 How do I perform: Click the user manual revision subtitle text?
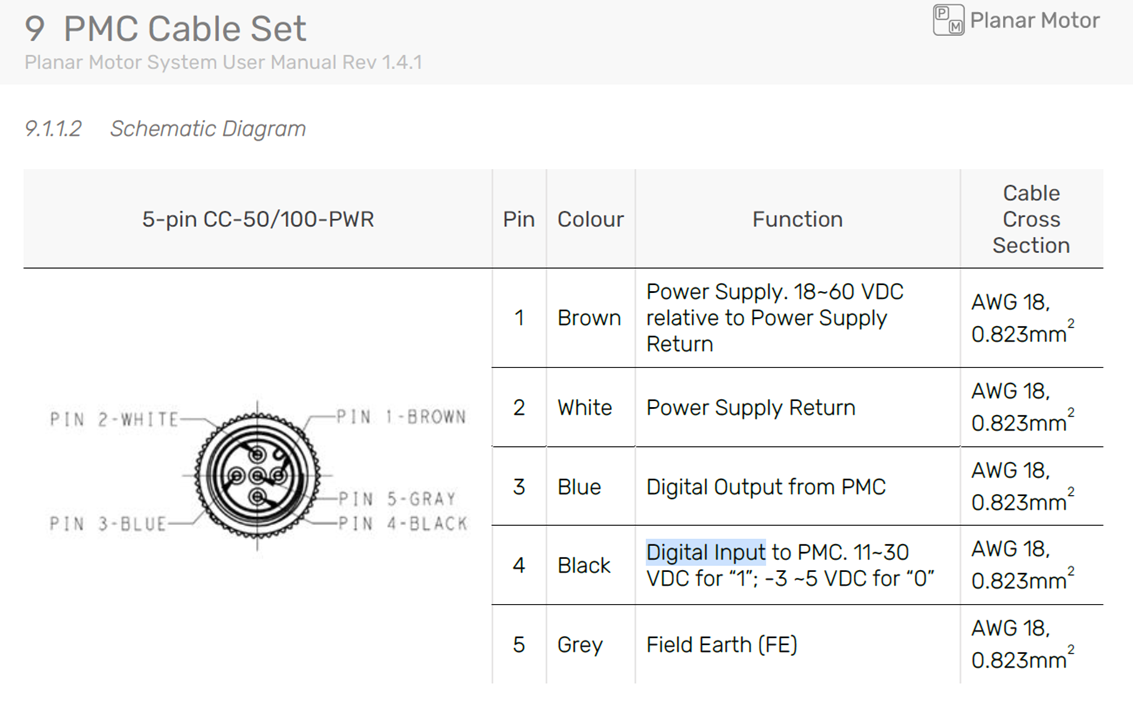223,62
